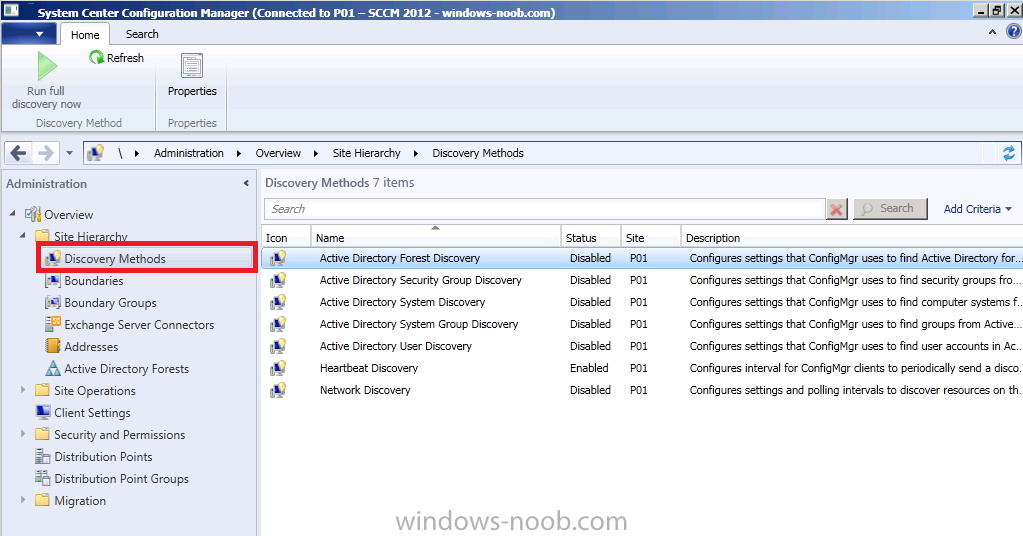Sort by the Status column header
1023x536 pixels.
click(x=590, y=236)
